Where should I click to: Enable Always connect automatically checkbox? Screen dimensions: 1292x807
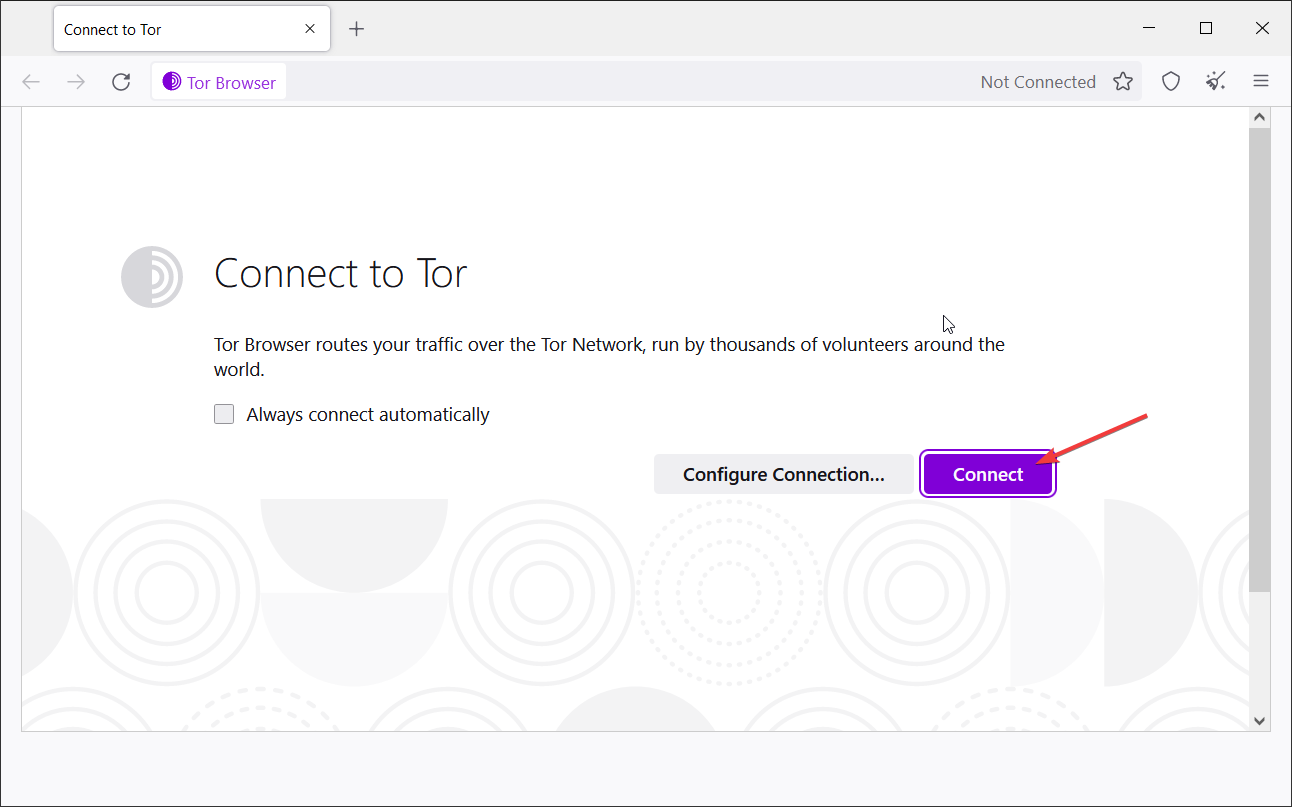point(224,414)
